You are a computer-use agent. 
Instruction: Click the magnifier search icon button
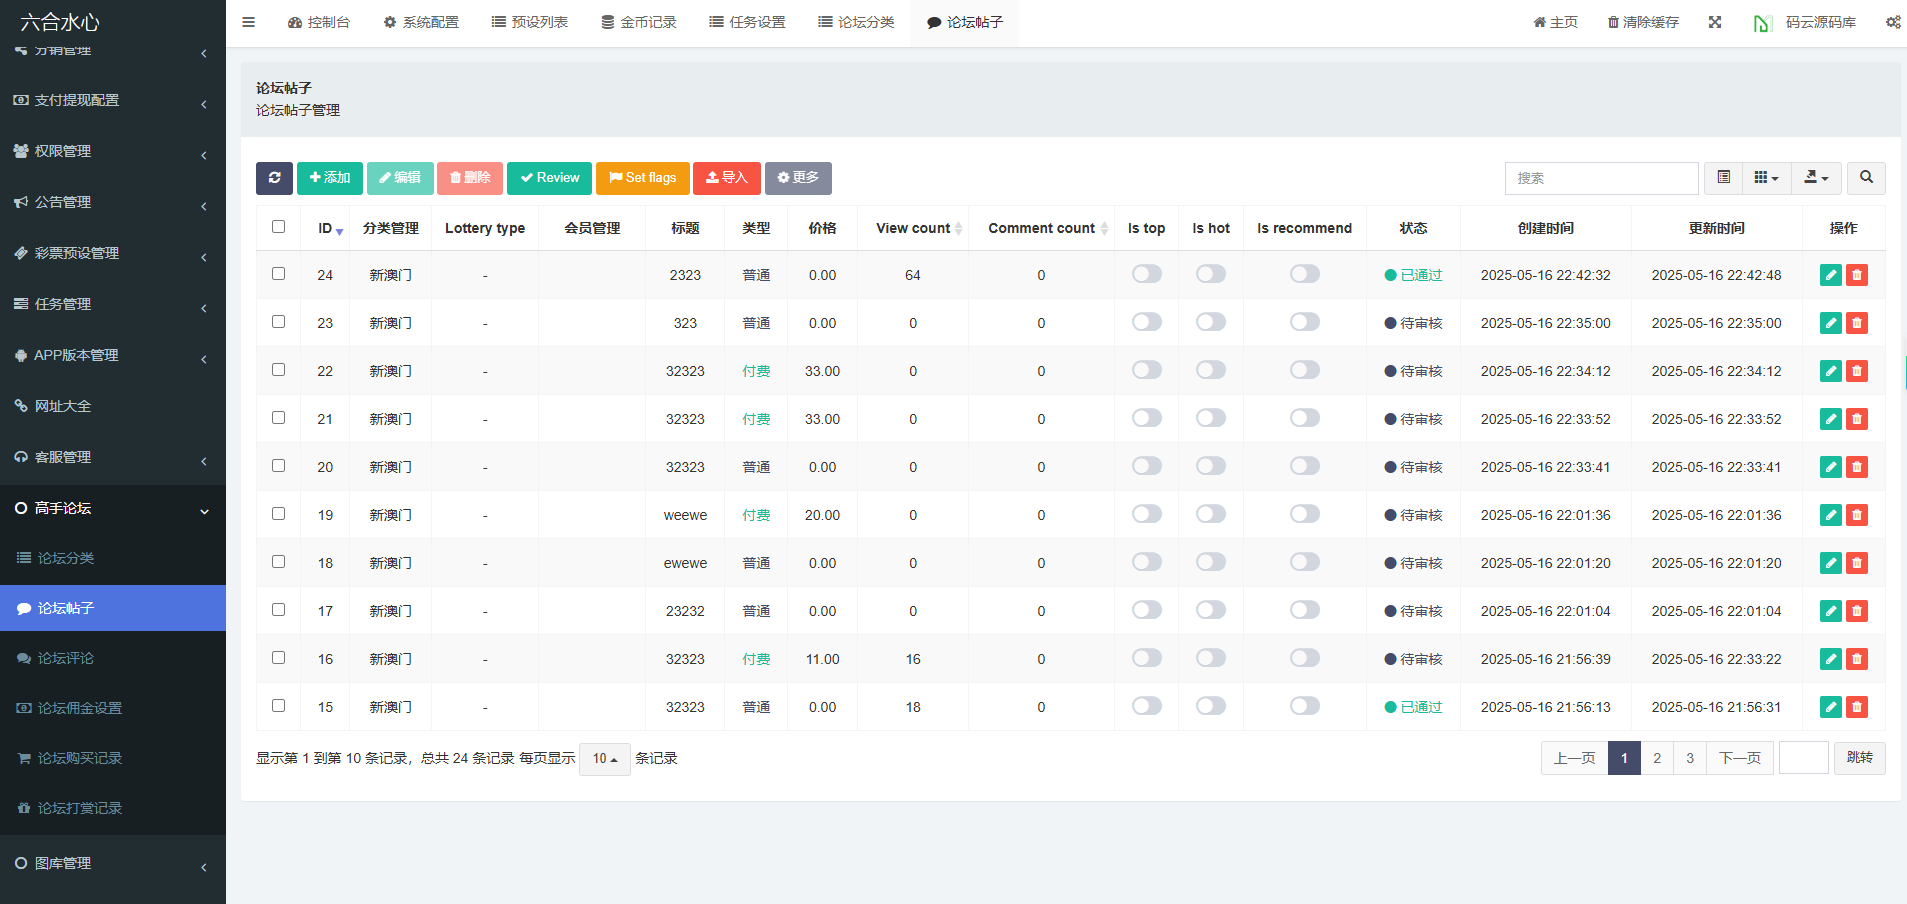click(1866, 178)
